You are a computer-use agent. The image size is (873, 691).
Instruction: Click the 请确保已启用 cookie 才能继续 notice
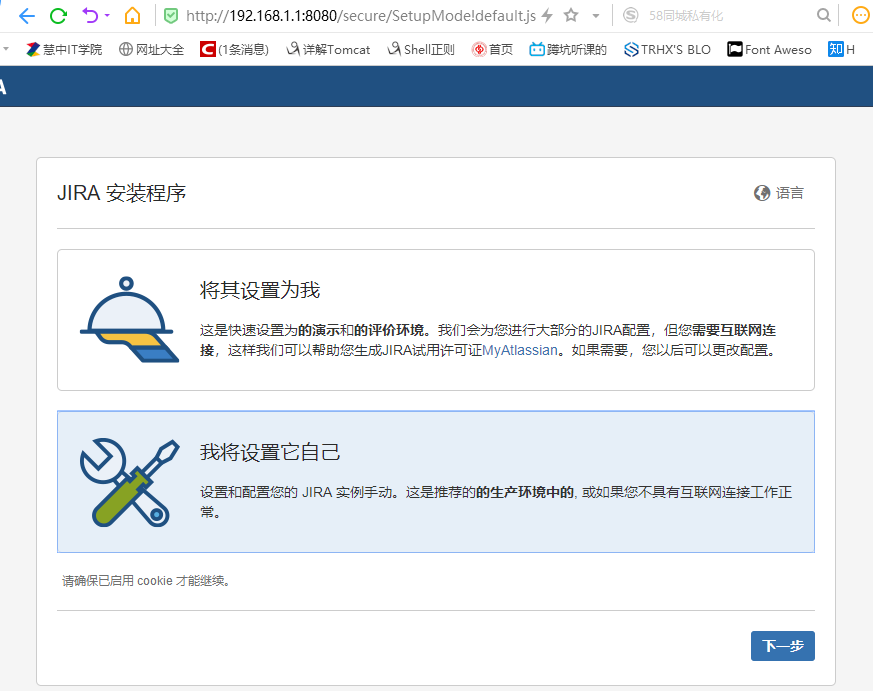click(x=146, y=581)
